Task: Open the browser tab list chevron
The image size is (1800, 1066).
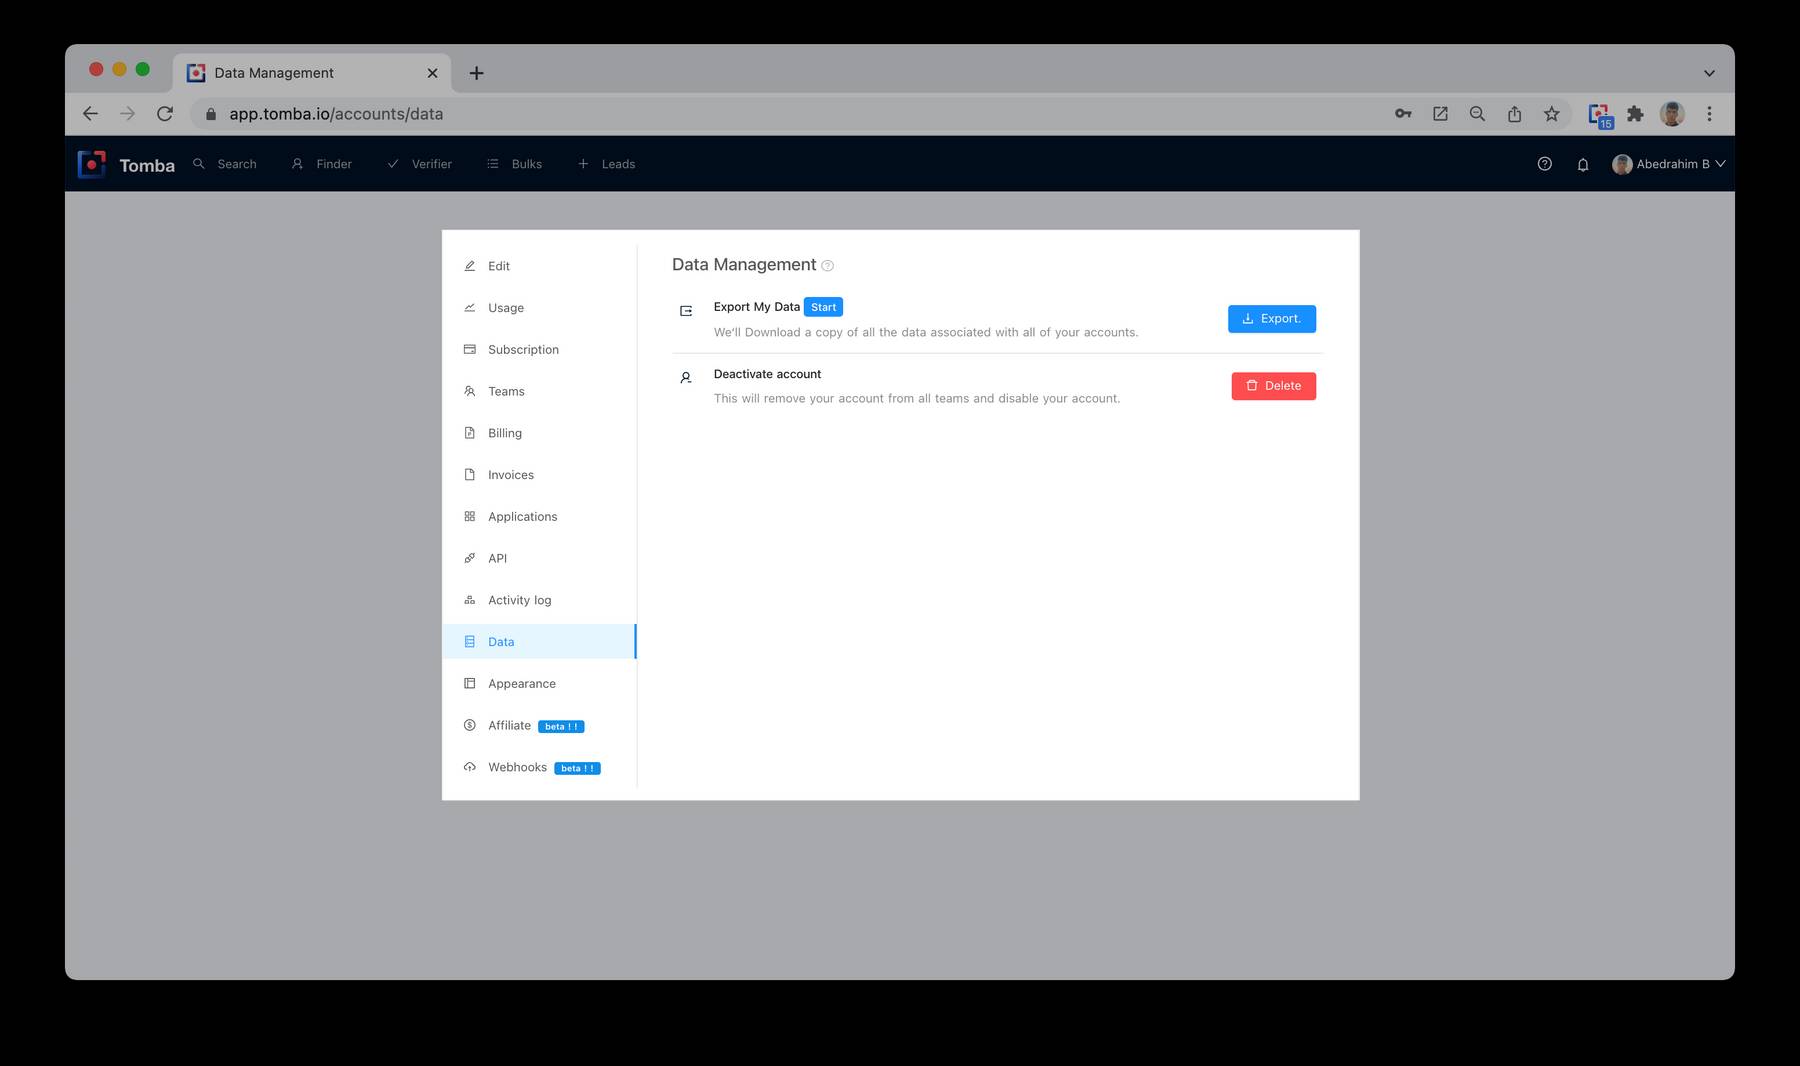Action: (1709, 73)
